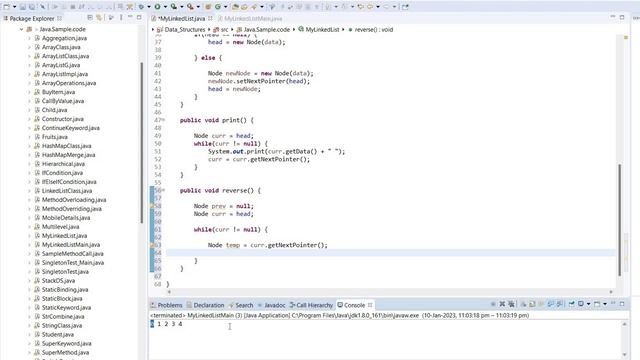This screenshot has height=360, width=640.
Task: Click the Save toolbar icon
Action: [22, 7]
